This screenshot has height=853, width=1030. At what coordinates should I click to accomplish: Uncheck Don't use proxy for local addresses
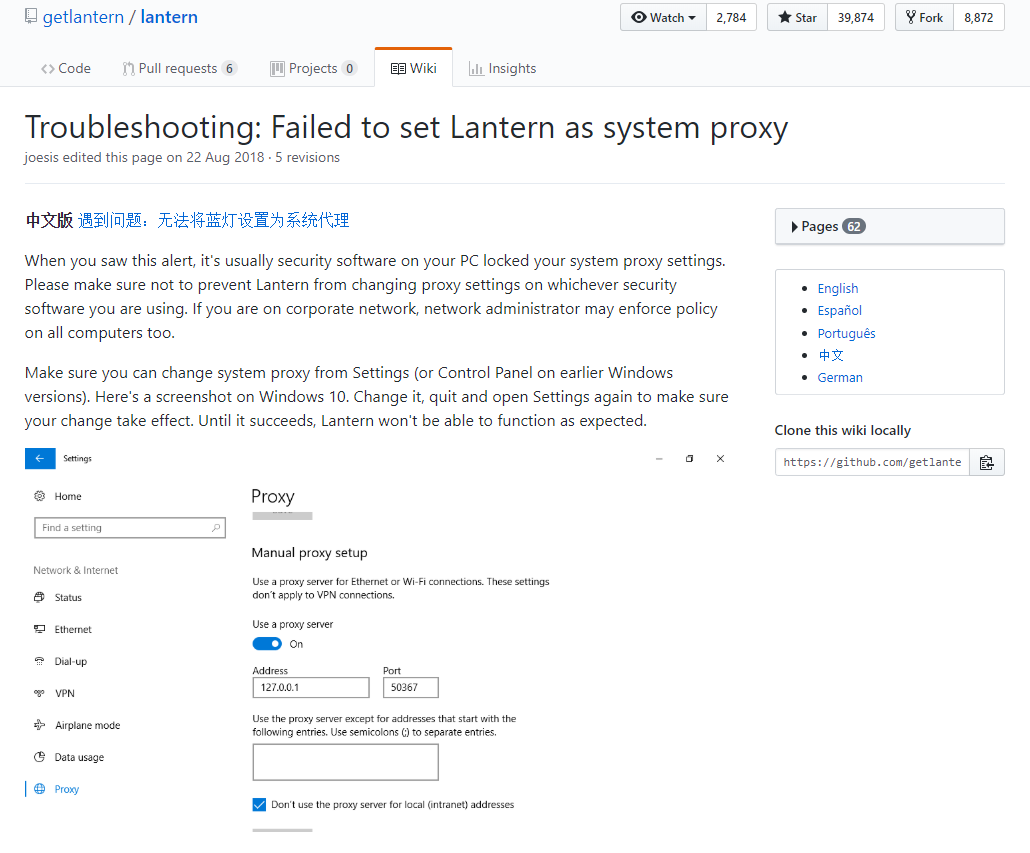[x=260, y=804]
